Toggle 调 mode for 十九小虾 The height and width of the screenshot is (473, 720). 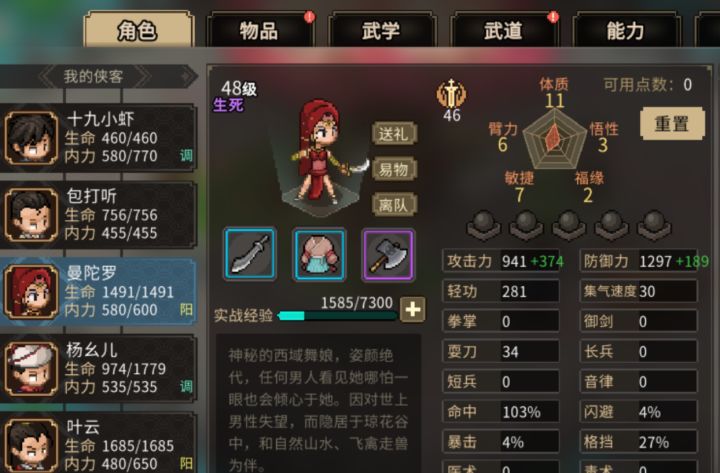tap(186, 156)
